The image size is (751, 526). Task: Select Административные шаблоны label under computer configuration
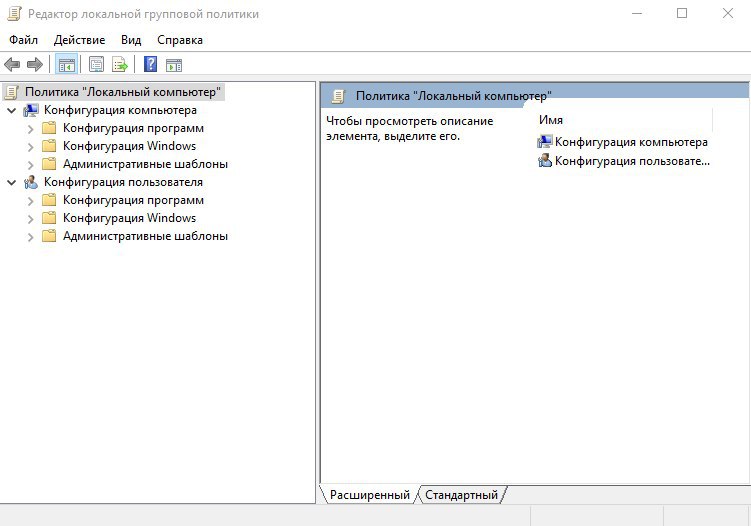tap(145, 164)
